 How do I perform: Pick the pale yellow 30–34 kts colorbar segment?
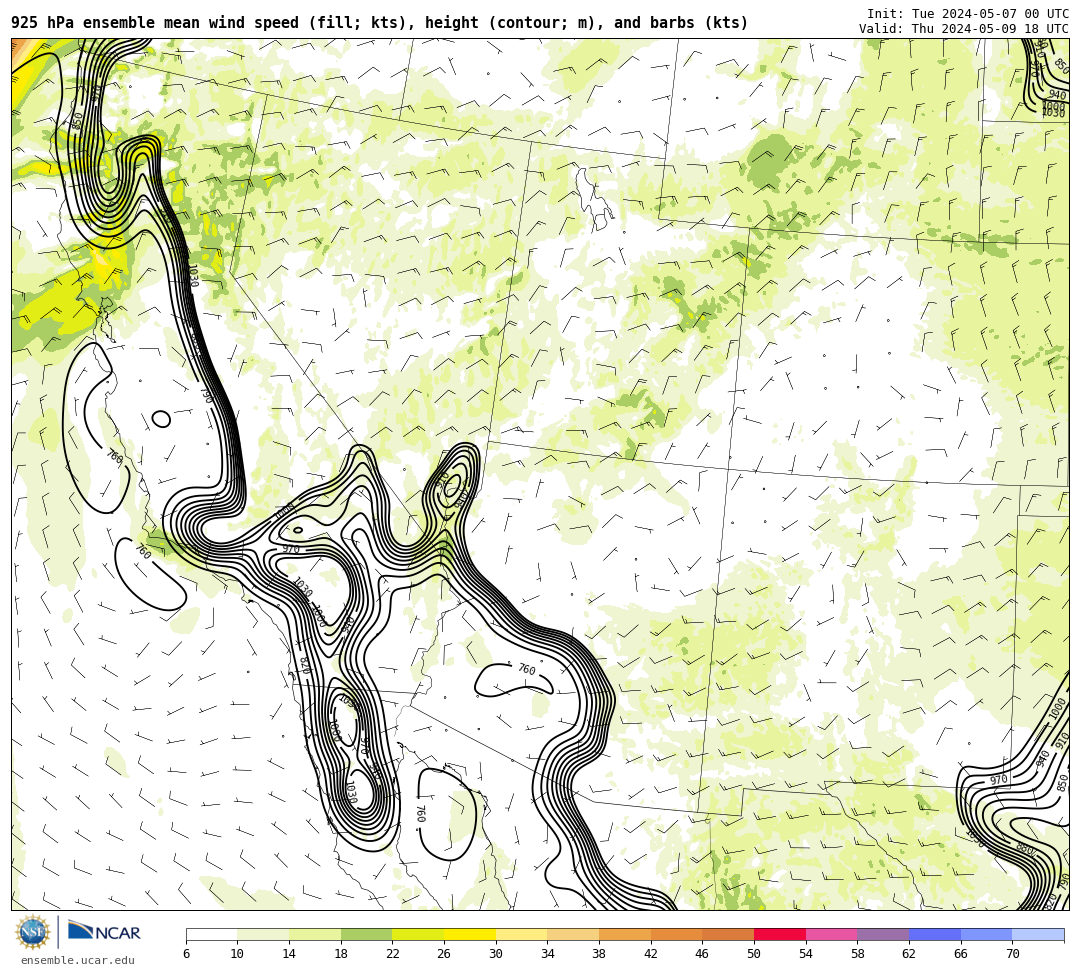pos(521,934)
